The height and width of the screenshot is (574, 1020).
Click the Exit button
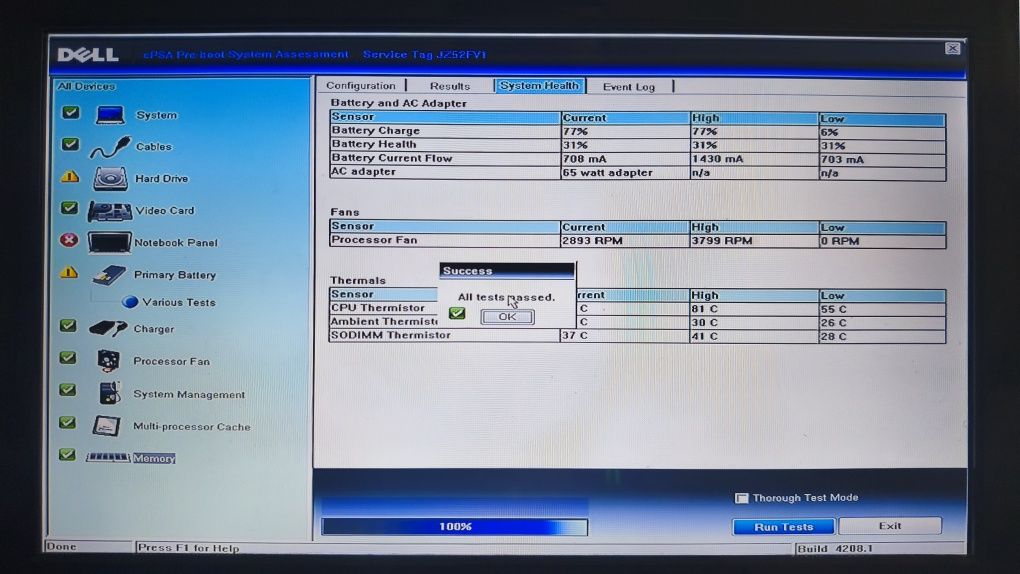890,526
